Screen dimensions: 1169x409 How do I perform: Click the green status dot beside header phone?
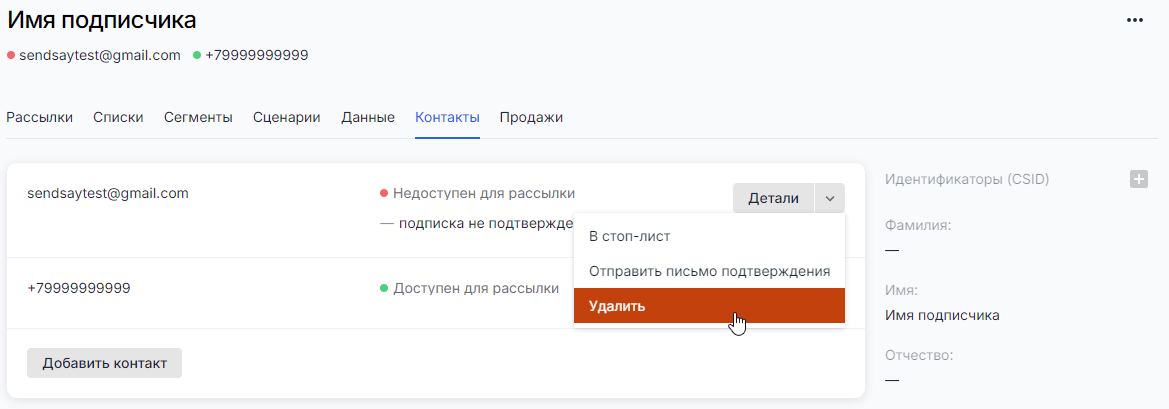[197, 55]
